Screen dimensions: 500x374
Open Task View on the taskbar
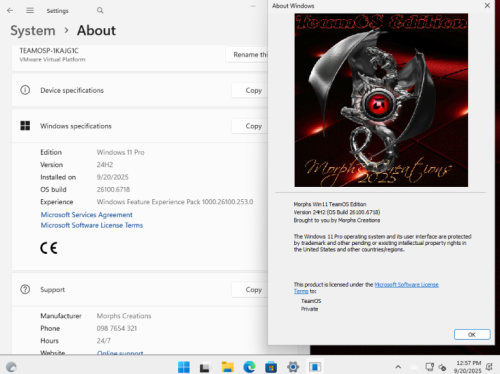205,367
